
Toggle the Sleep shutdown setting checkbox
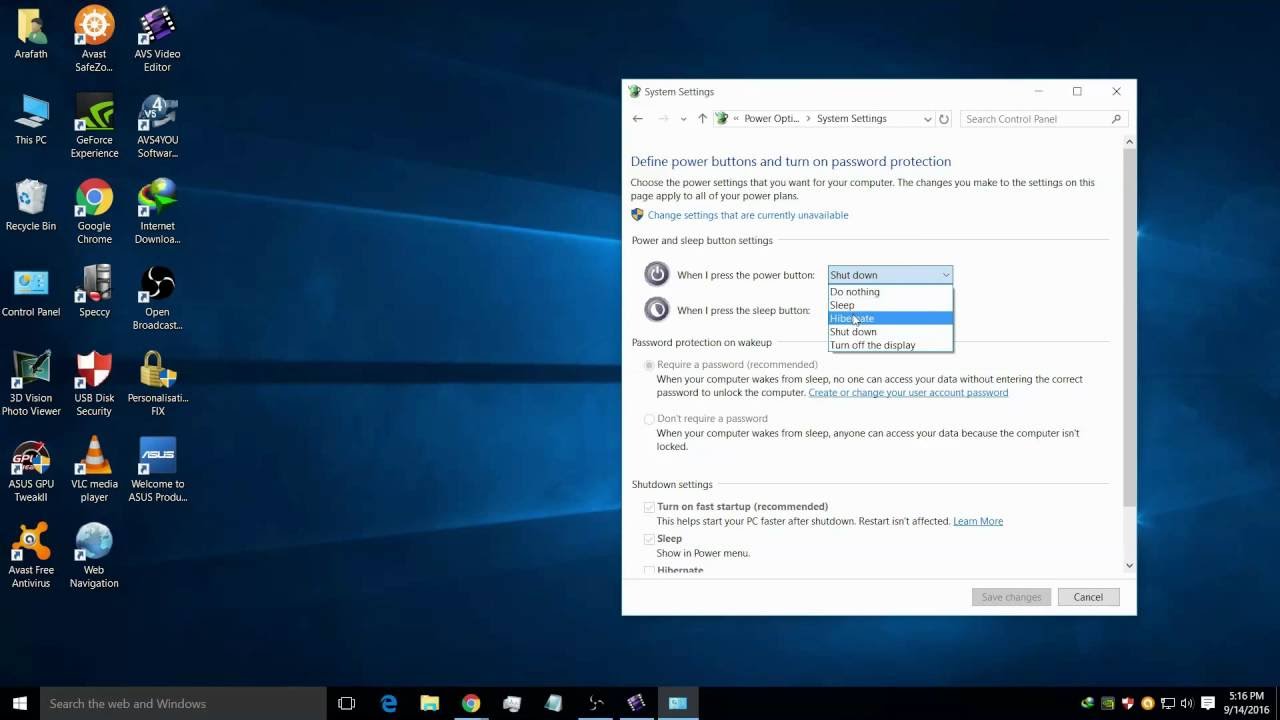pos(649,539)
